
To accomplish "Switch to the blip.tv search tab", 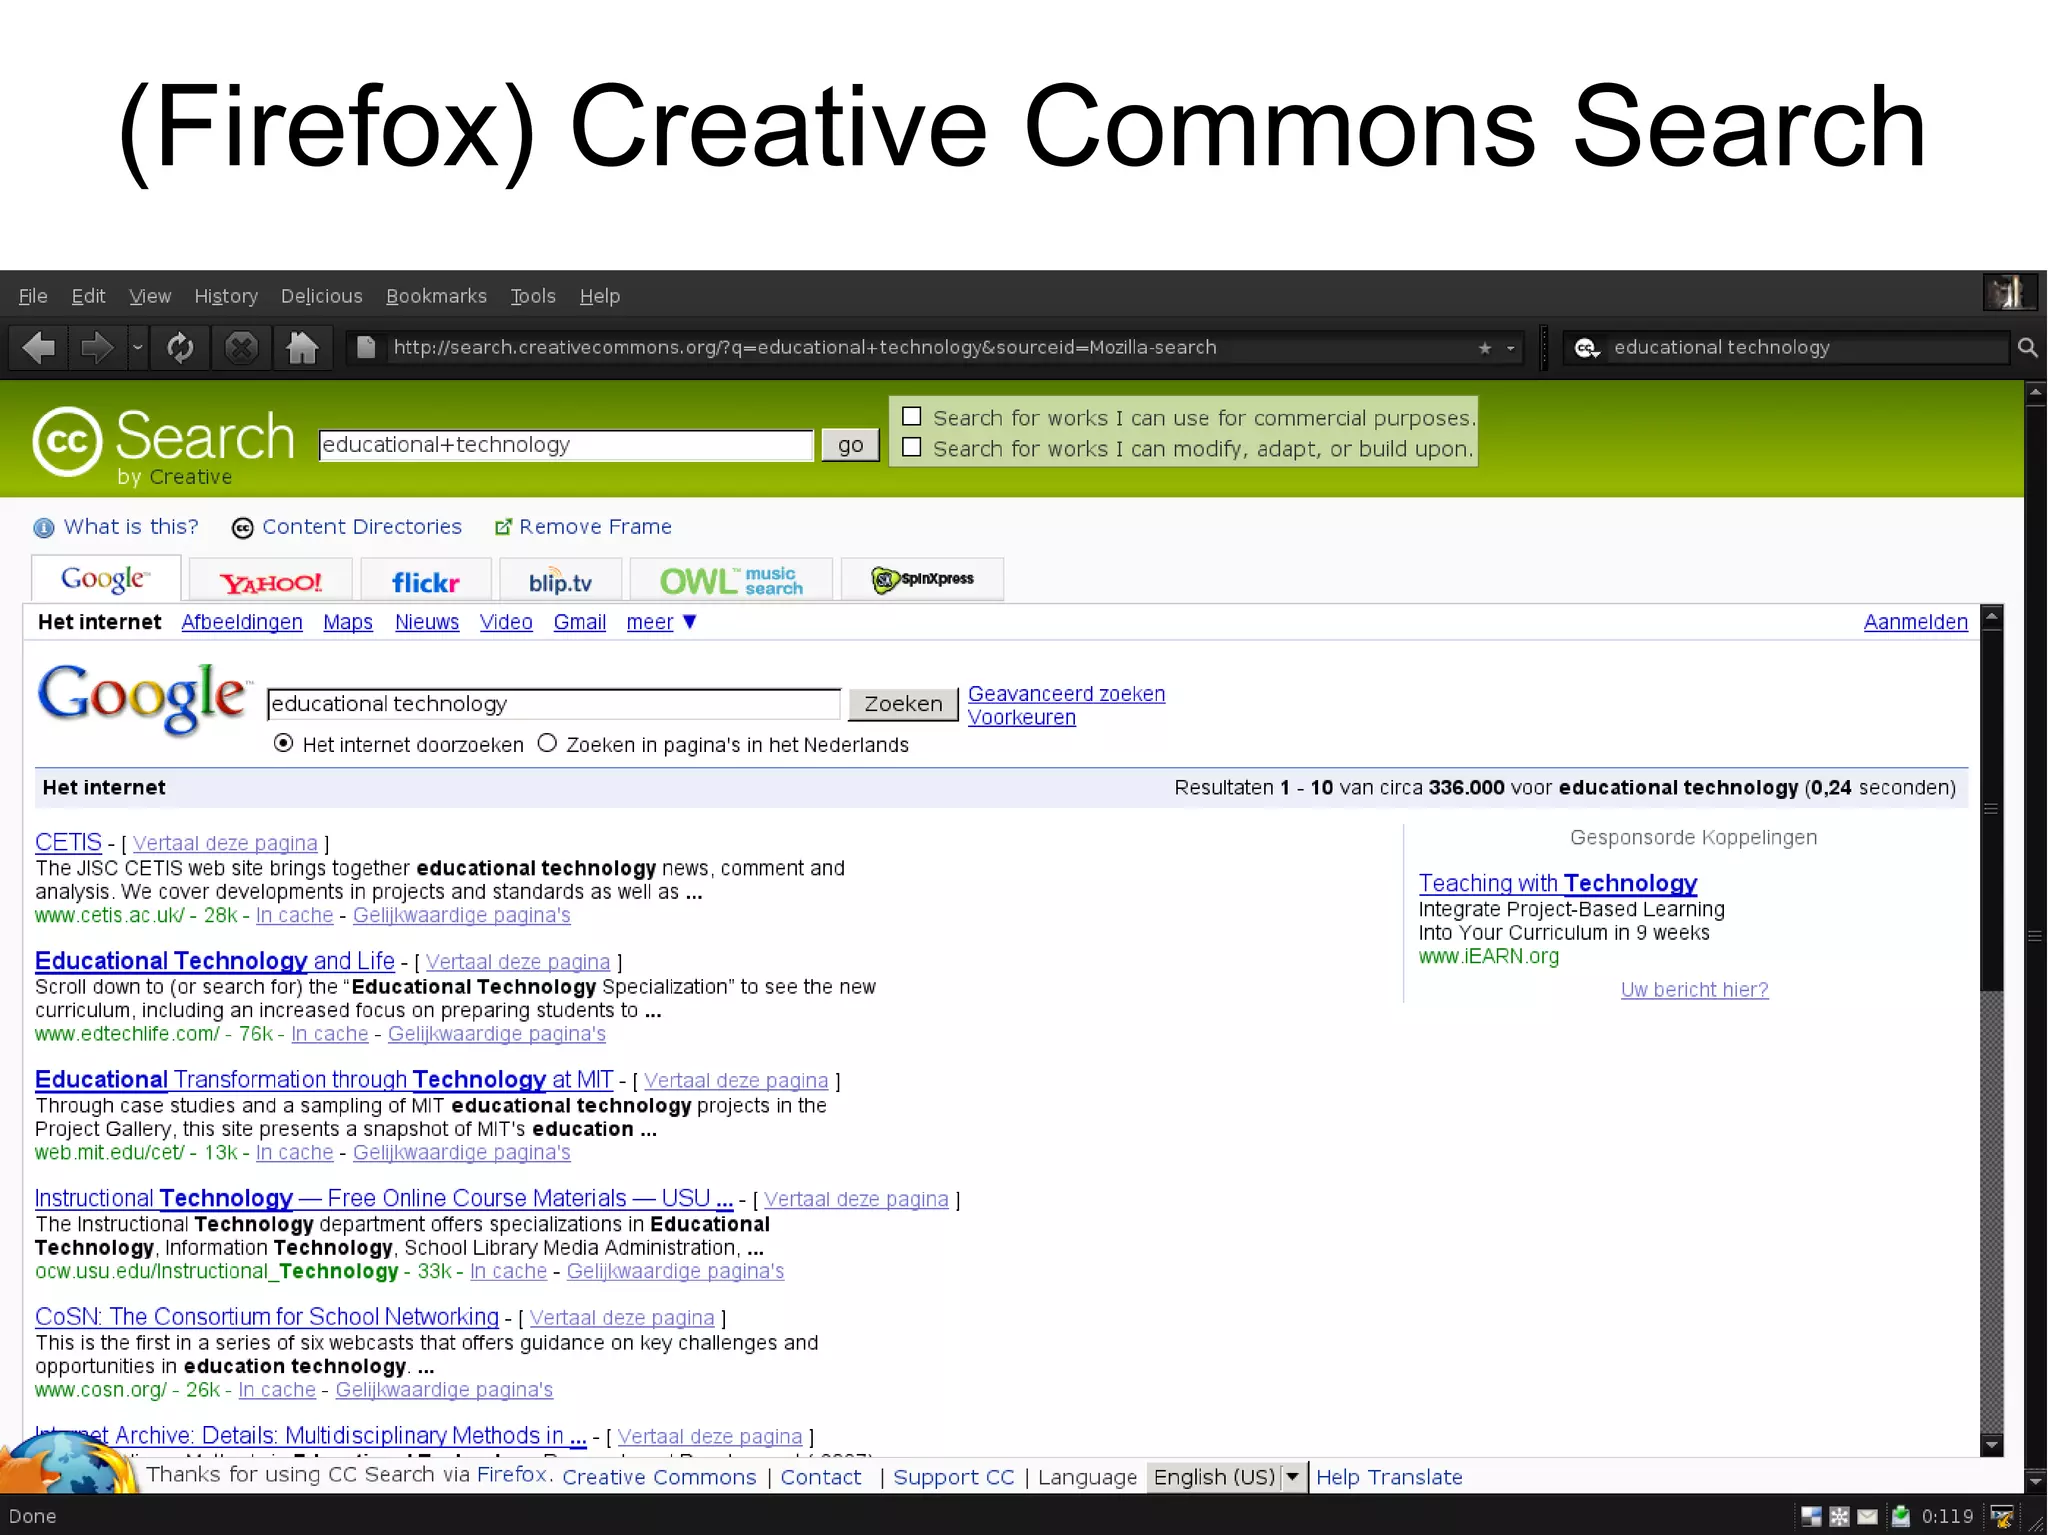I will click(560, 580).
